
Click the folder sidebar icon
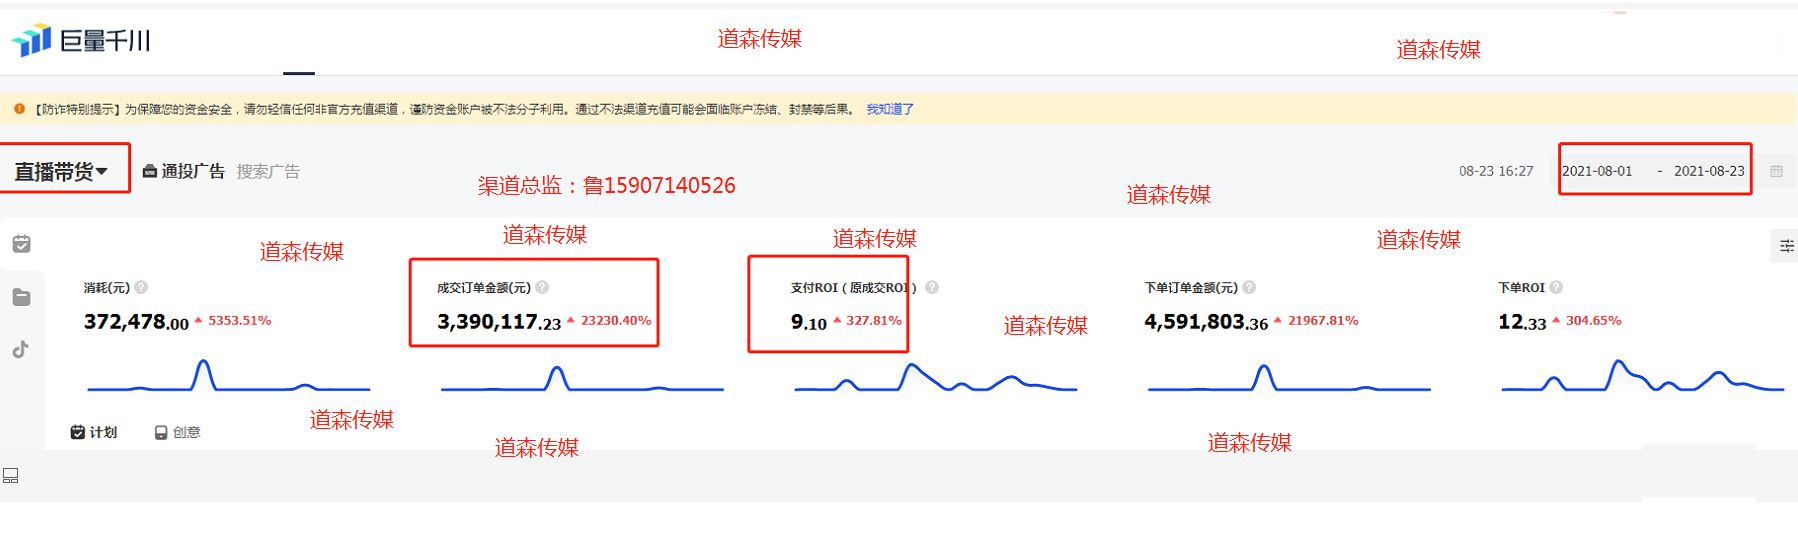pyautogui.click(x=21, y=297)
